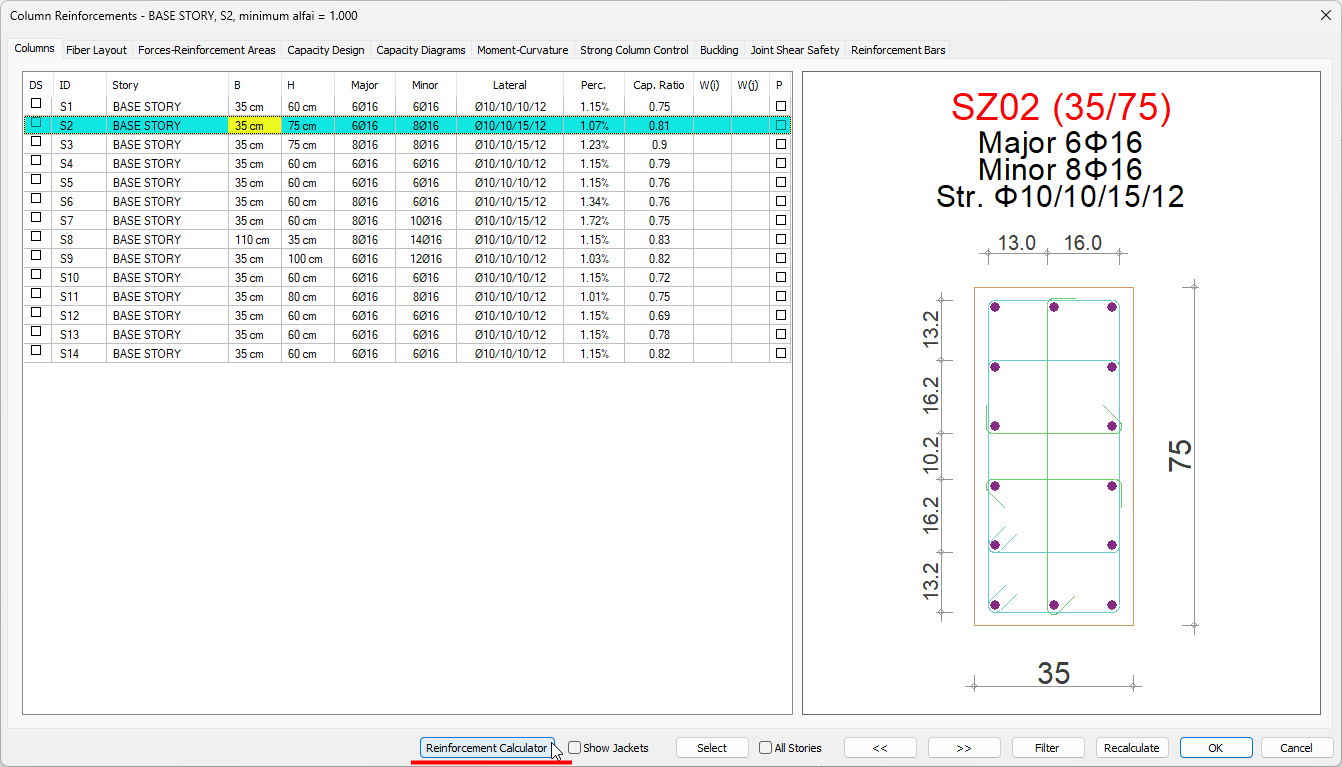This screenshot has width=1342, height=767.
Task: Click the Reinforcement Calculator button
Action: (486, 748)
